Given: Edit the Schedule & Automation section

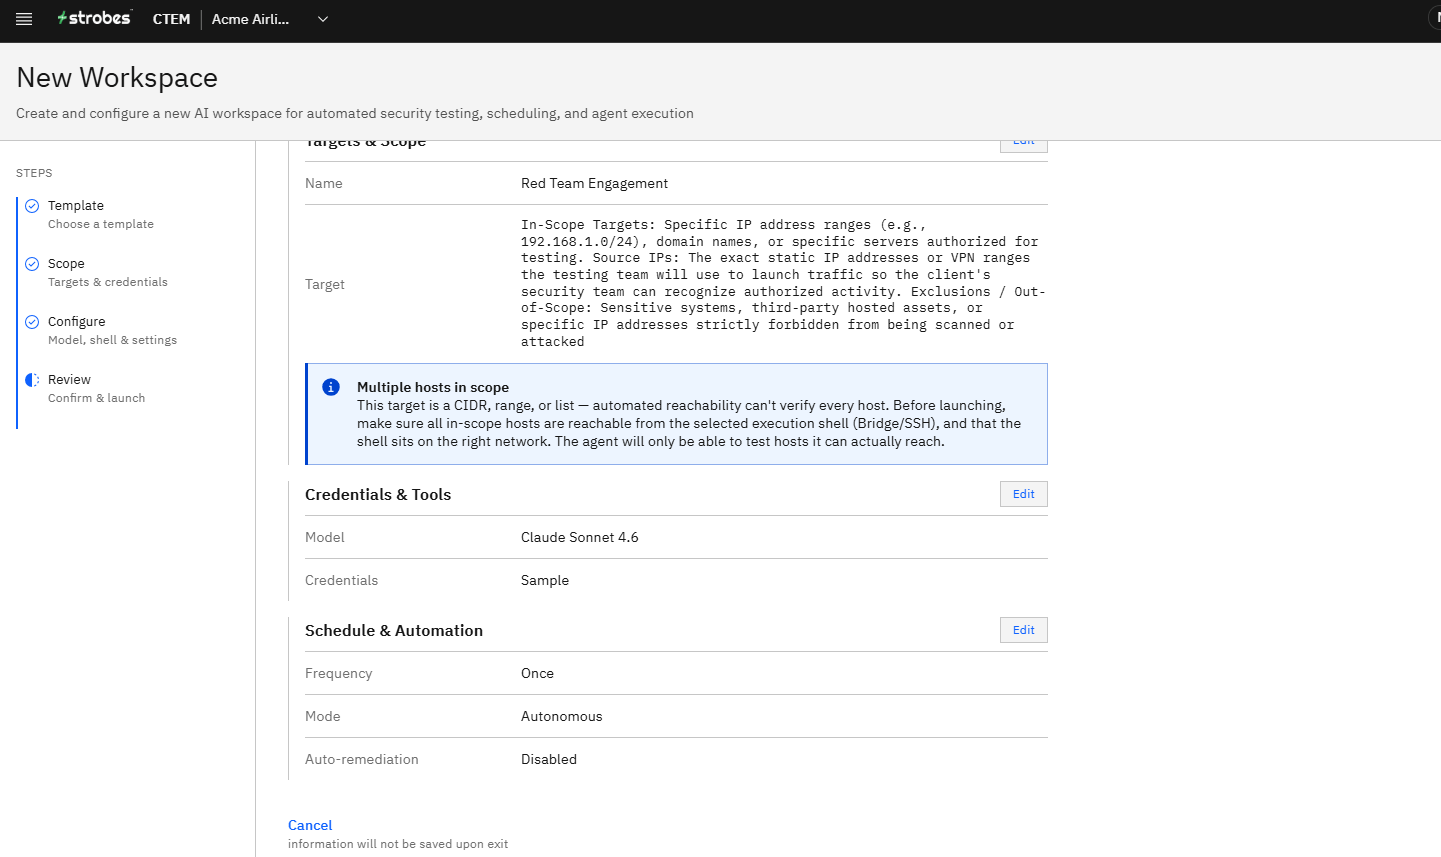Looking at the screenshot, I should (x=1023, y=630).
